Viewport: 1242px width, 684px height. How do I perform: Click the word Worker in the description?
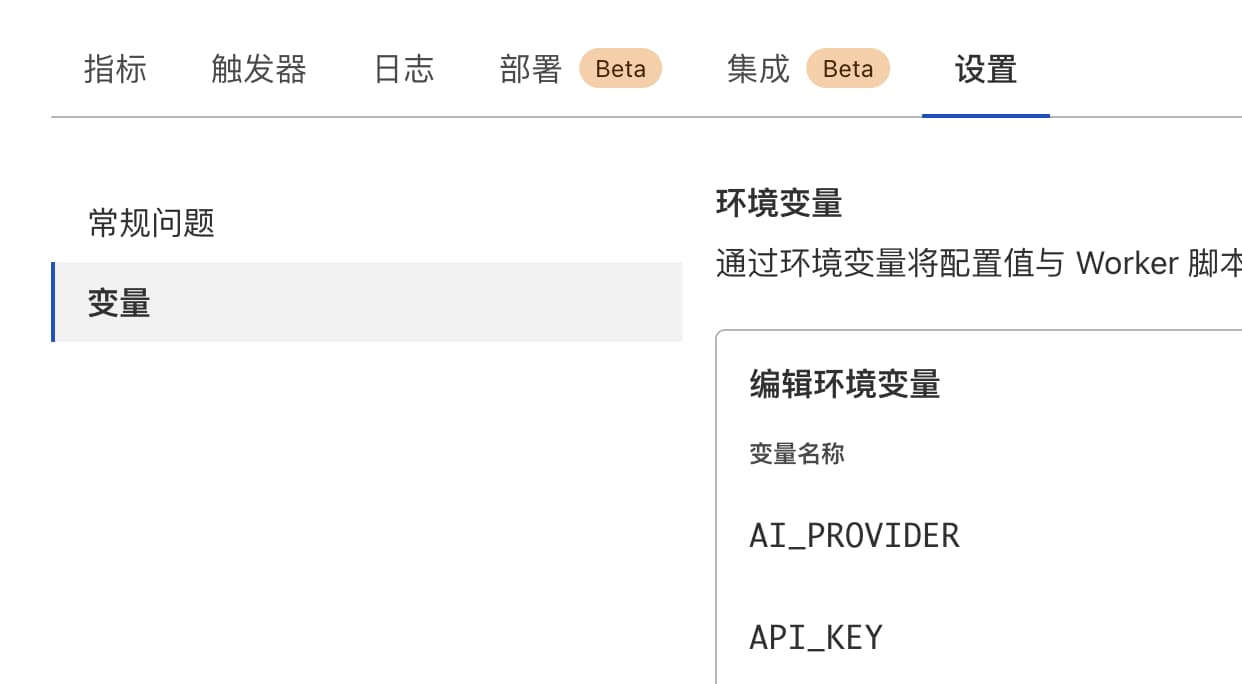[x=1127, y=264]
